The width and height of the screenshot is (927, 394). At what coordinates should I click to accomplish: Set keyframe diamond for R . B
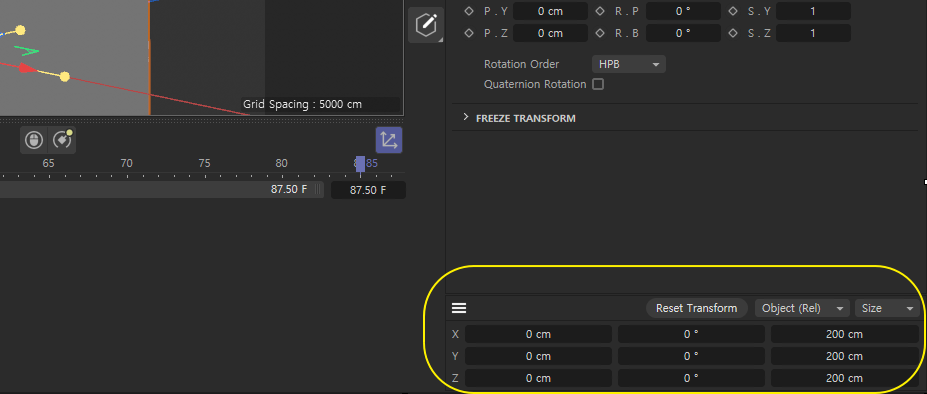click(600, 33)
